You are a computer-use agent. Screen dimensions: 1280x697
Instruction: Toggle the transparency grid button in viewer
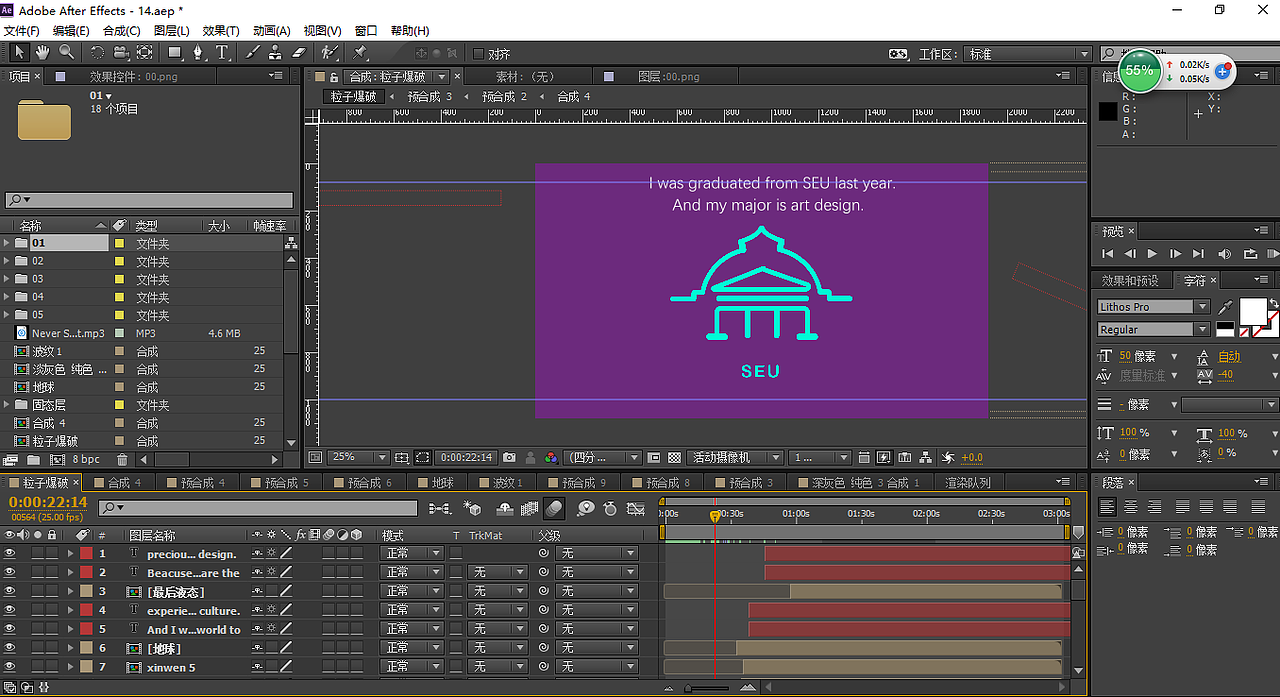point(675,457)
